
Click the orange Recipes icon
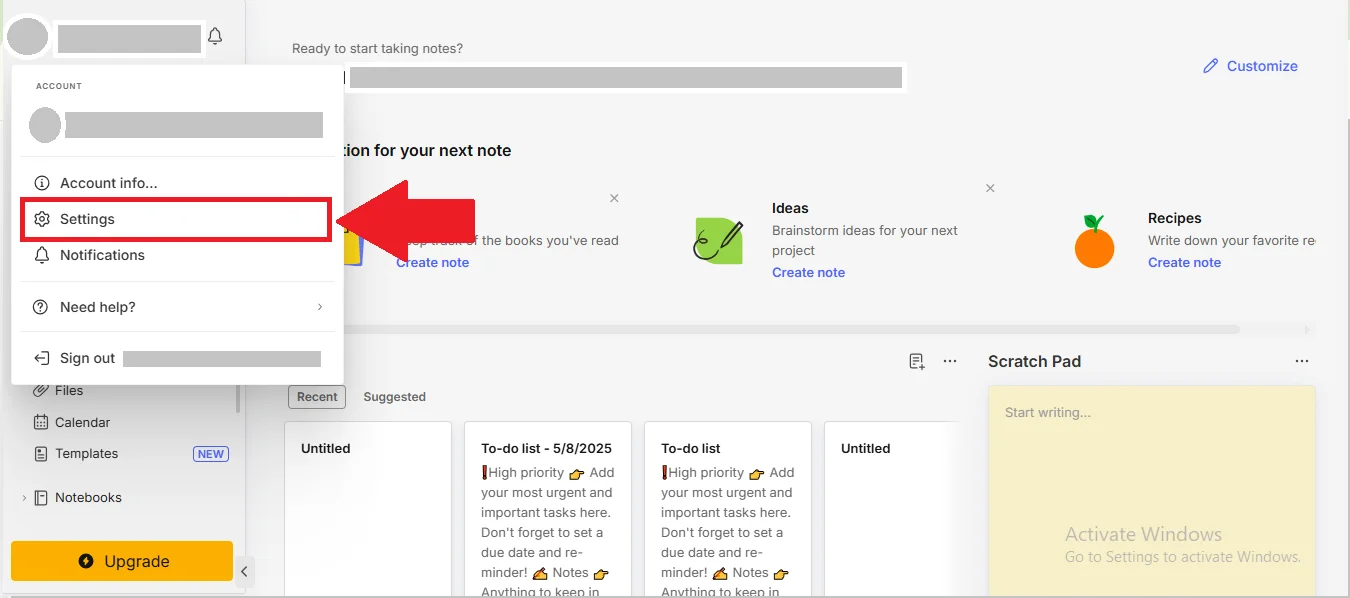coord(1094,242)
